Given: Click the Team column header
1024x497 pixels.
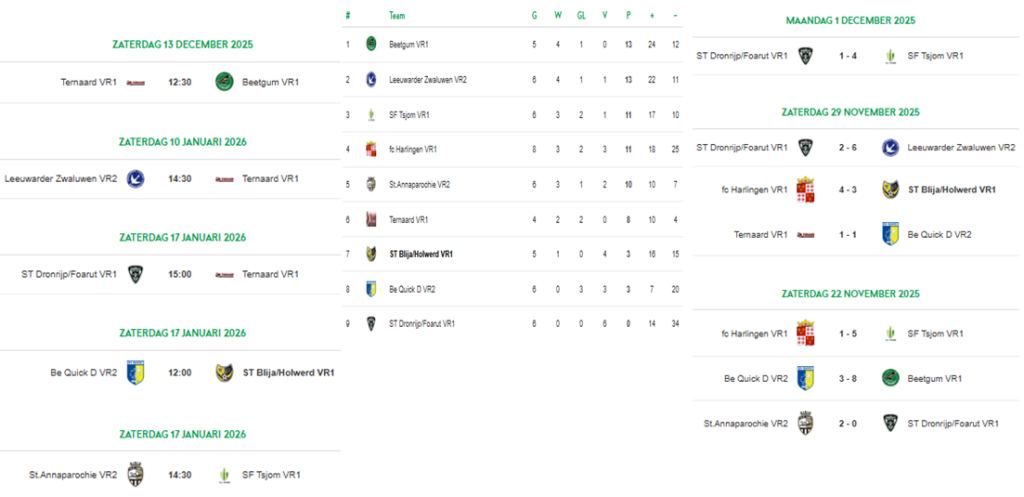Looking at the screenshot, I should coord(397,16).
